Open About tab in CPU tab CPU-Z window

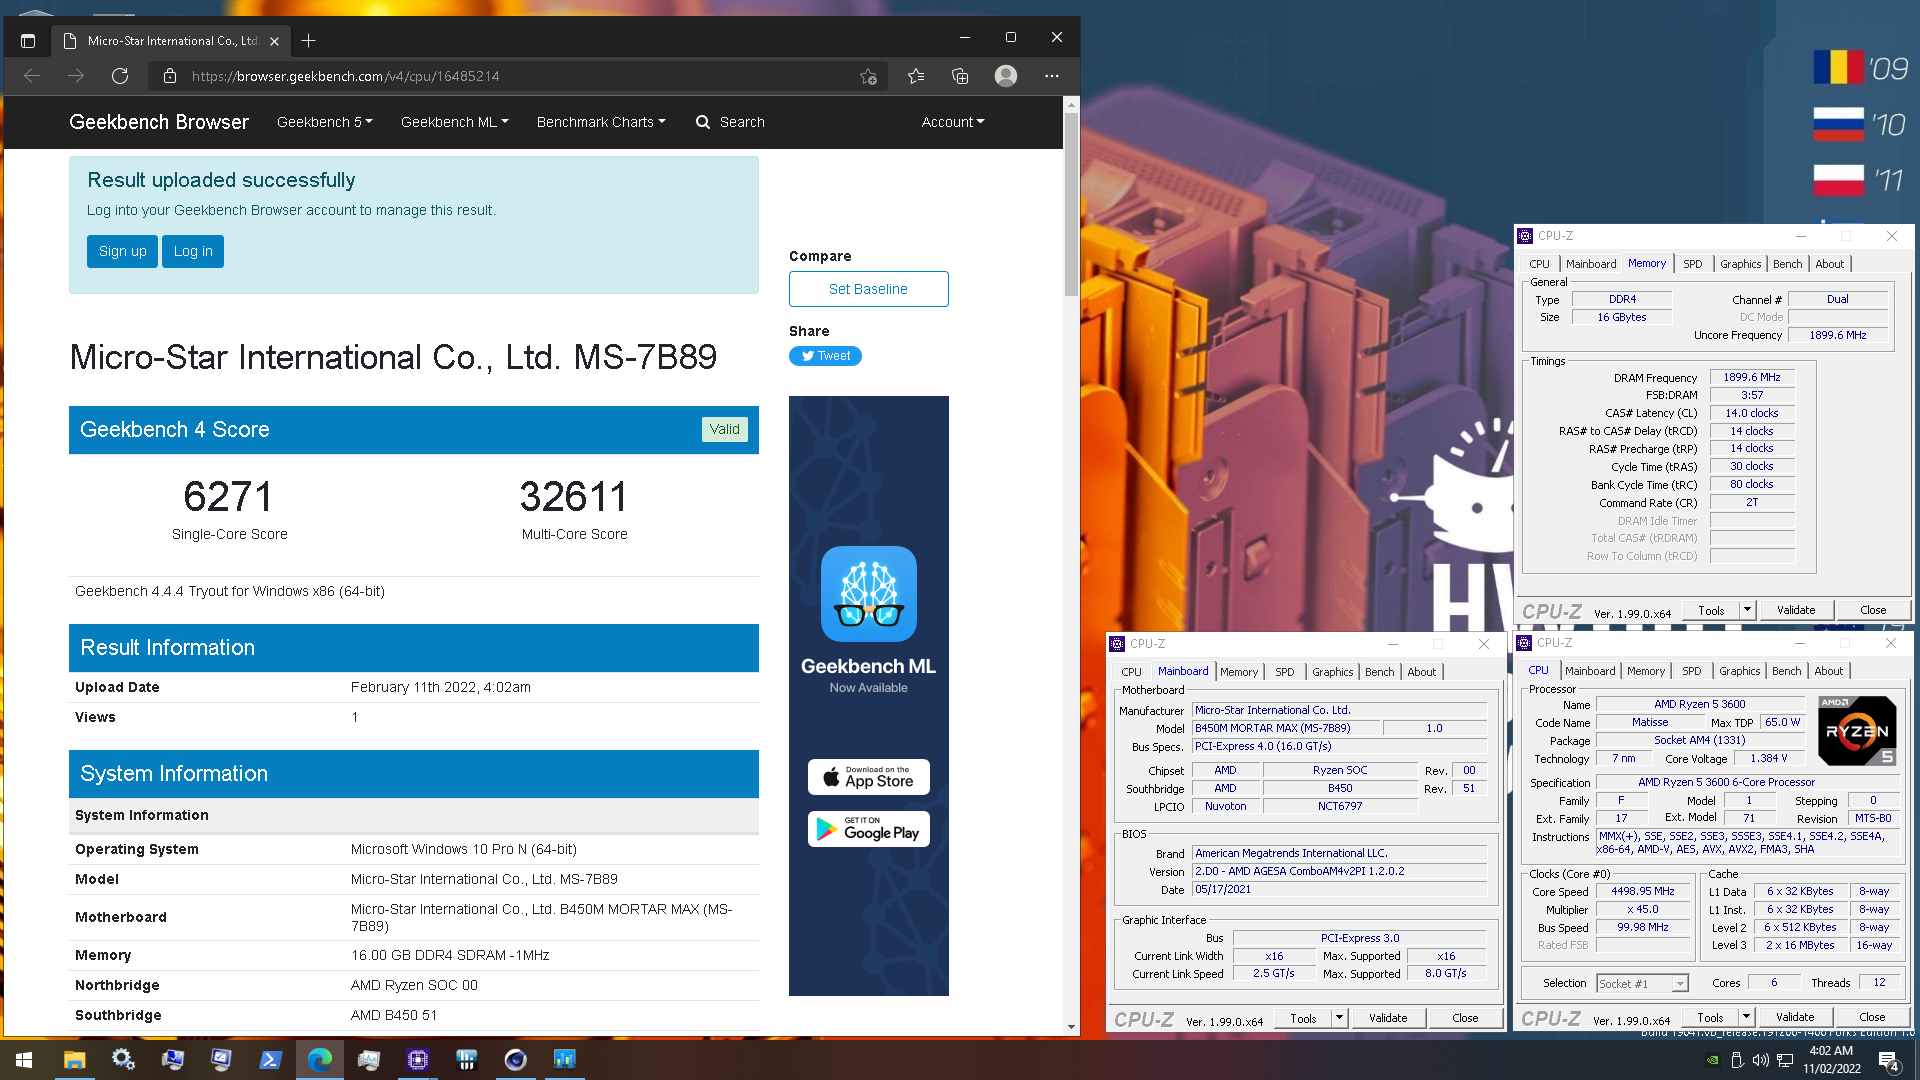(x=1828, y=671)
